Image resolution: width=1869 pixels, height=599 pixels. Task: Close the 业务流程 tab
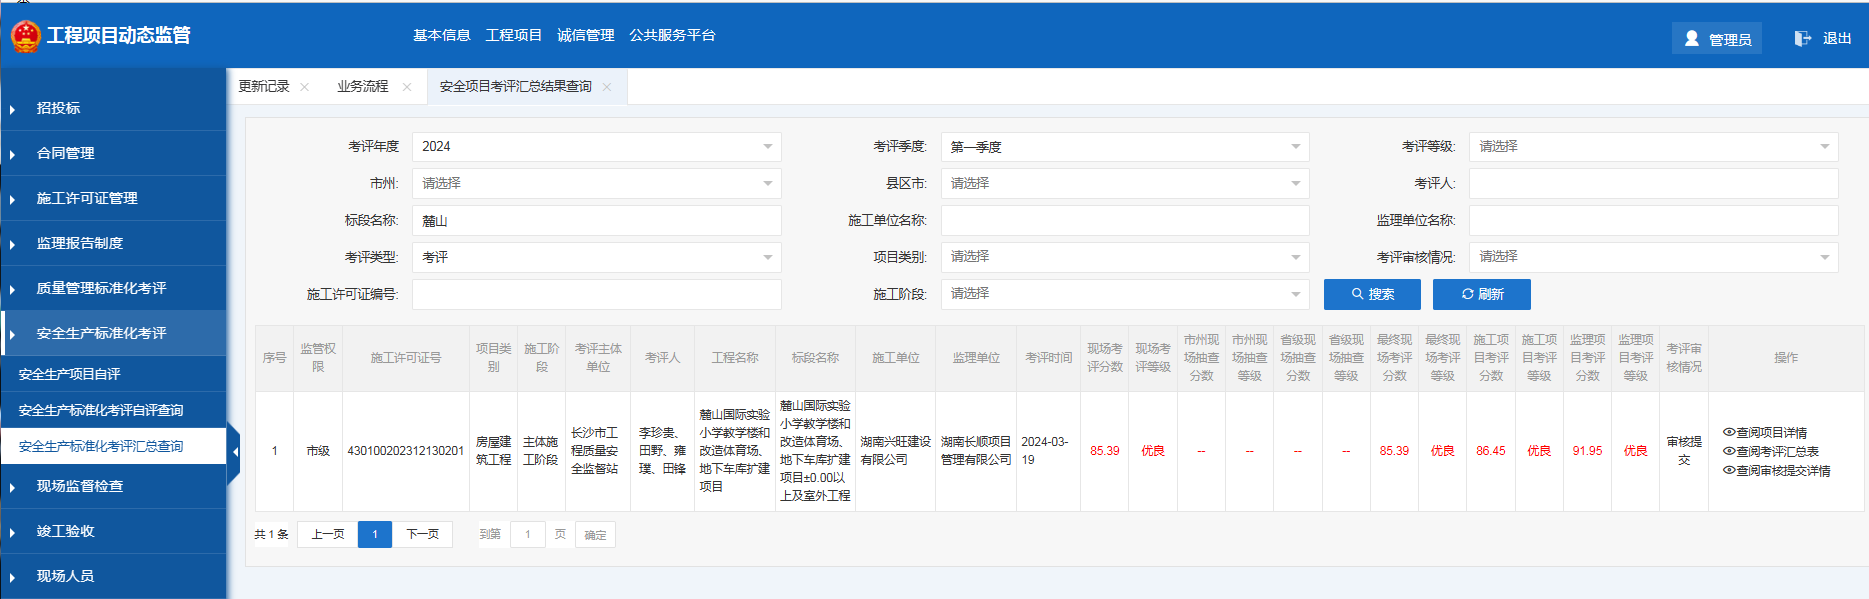(407, 87)
